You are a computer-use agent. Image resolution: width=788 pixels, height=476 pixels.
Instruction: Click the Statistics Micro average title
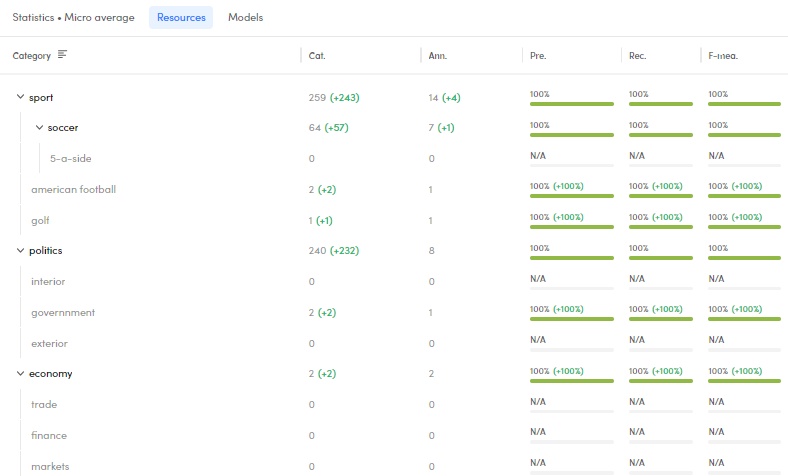click(73, 18)
